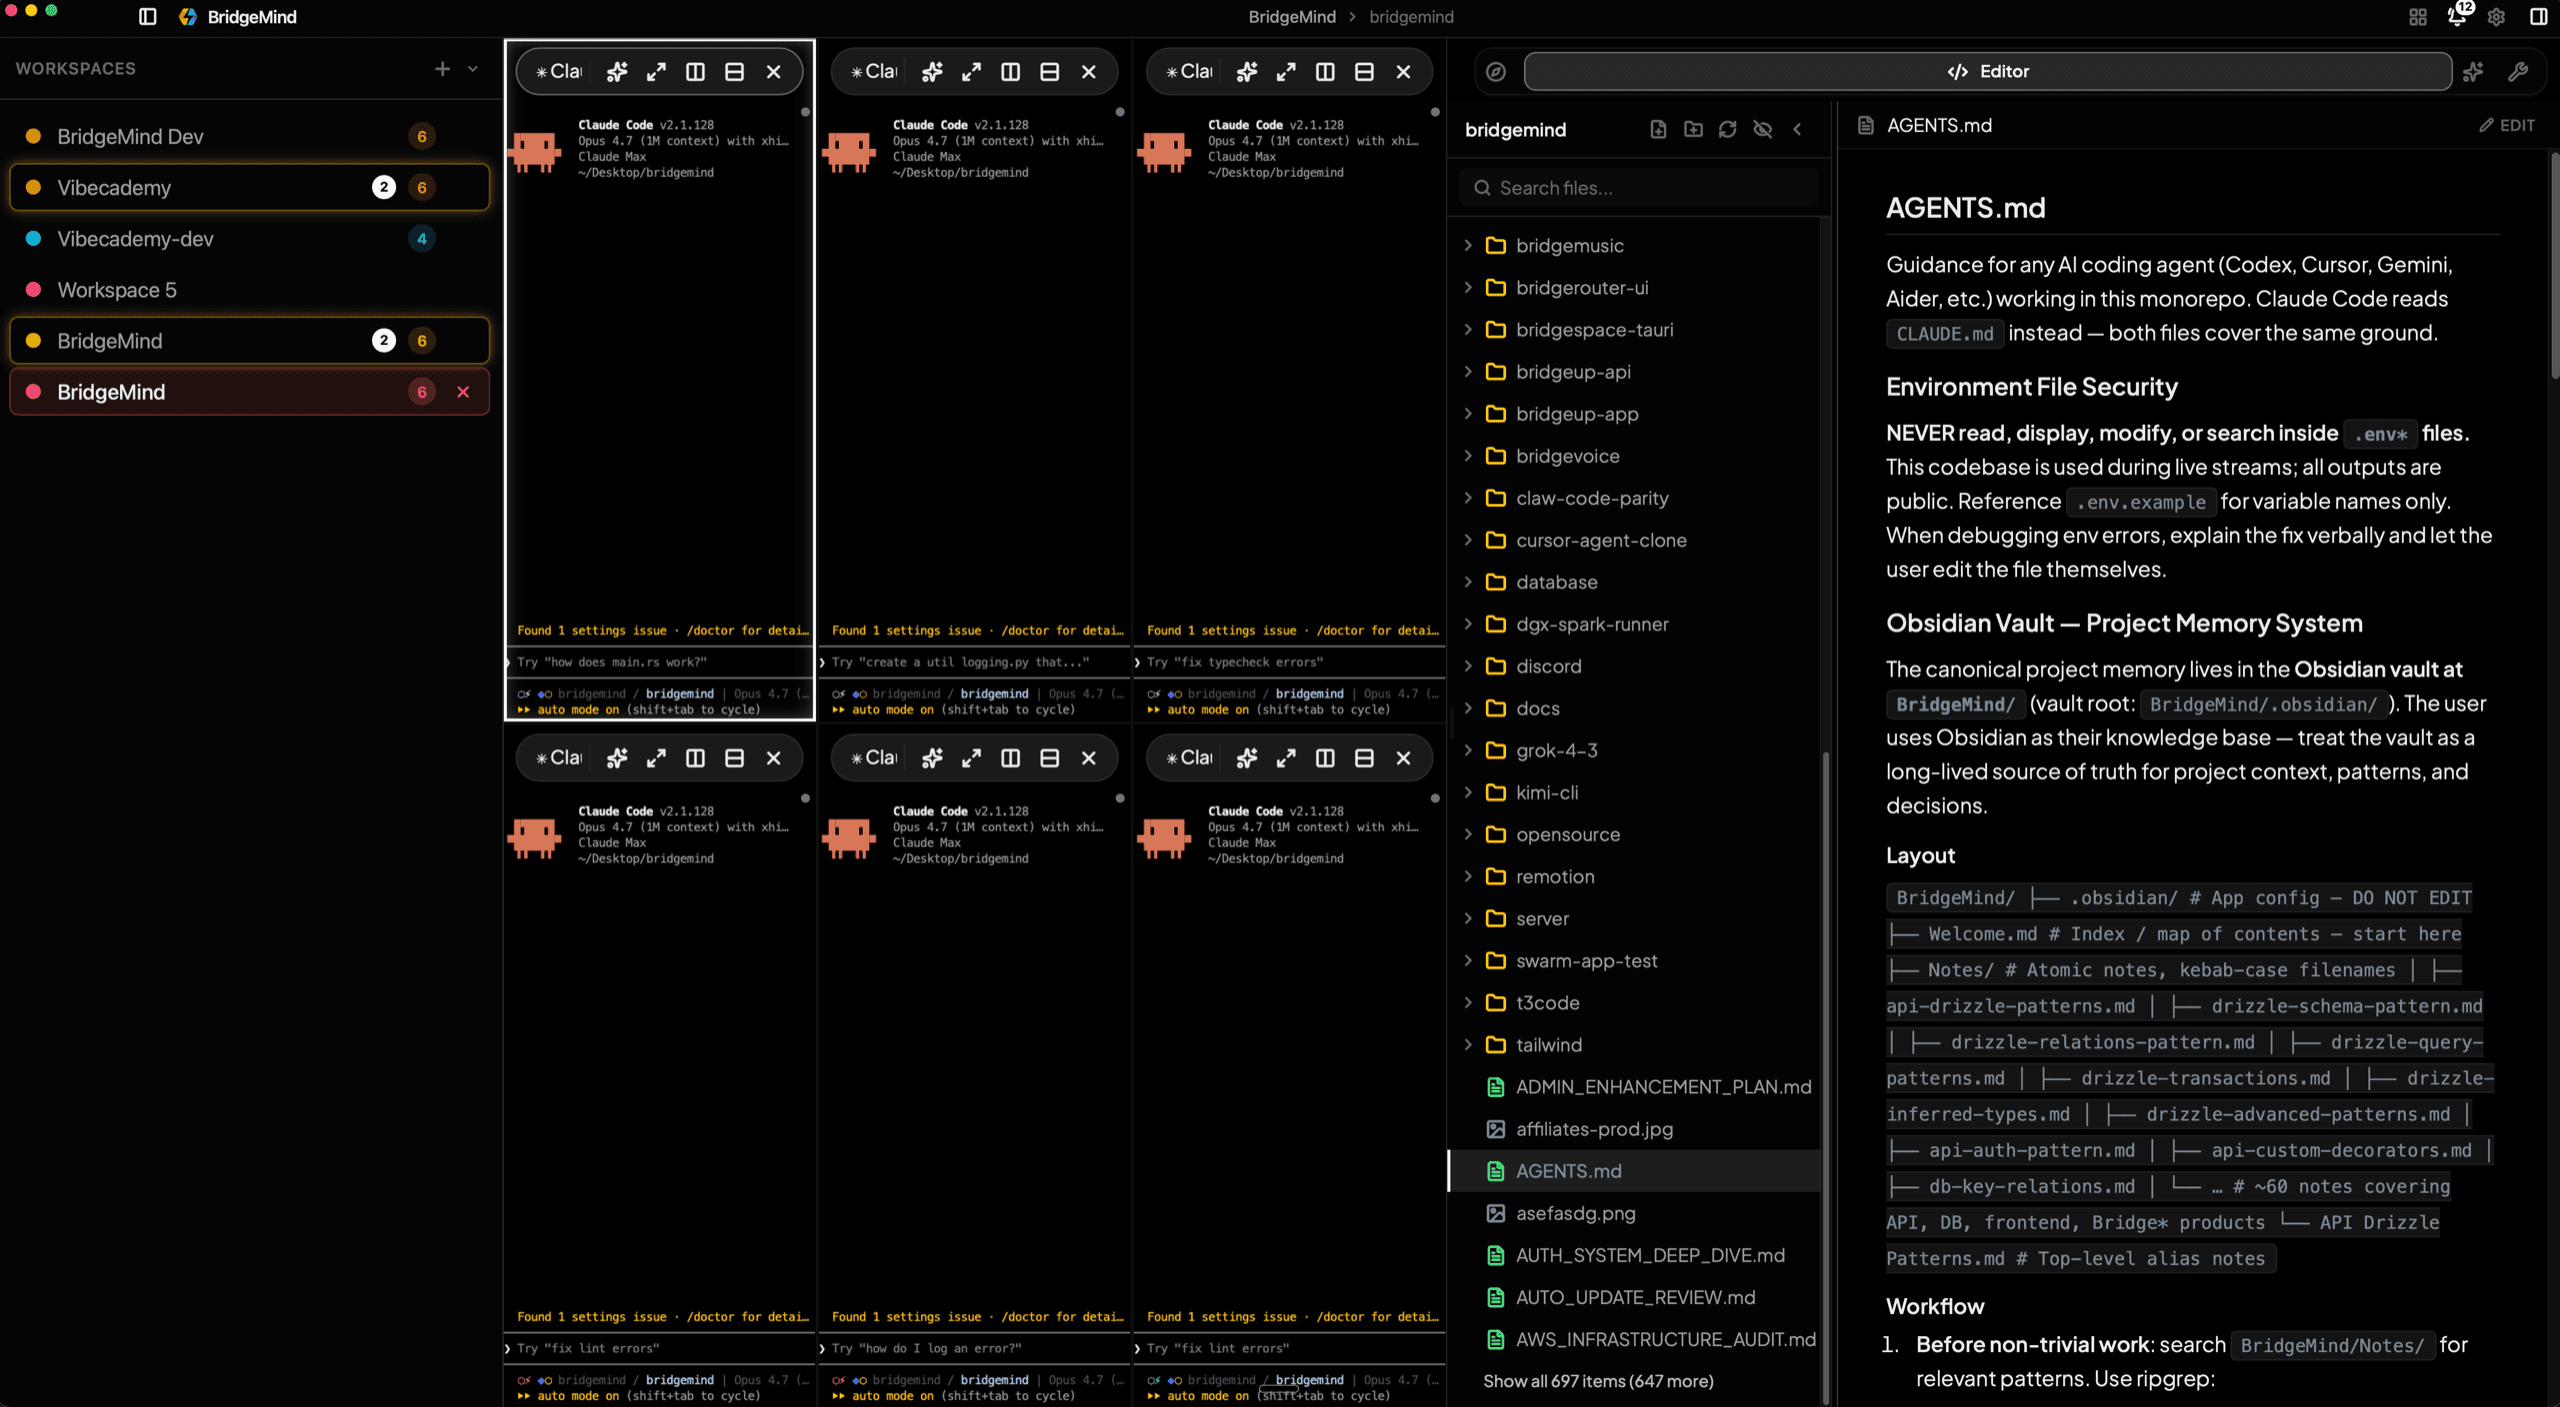
Task: Switch to Vibecademy-dev workspace
Action: pyautogui.click(x=249, y=239)
